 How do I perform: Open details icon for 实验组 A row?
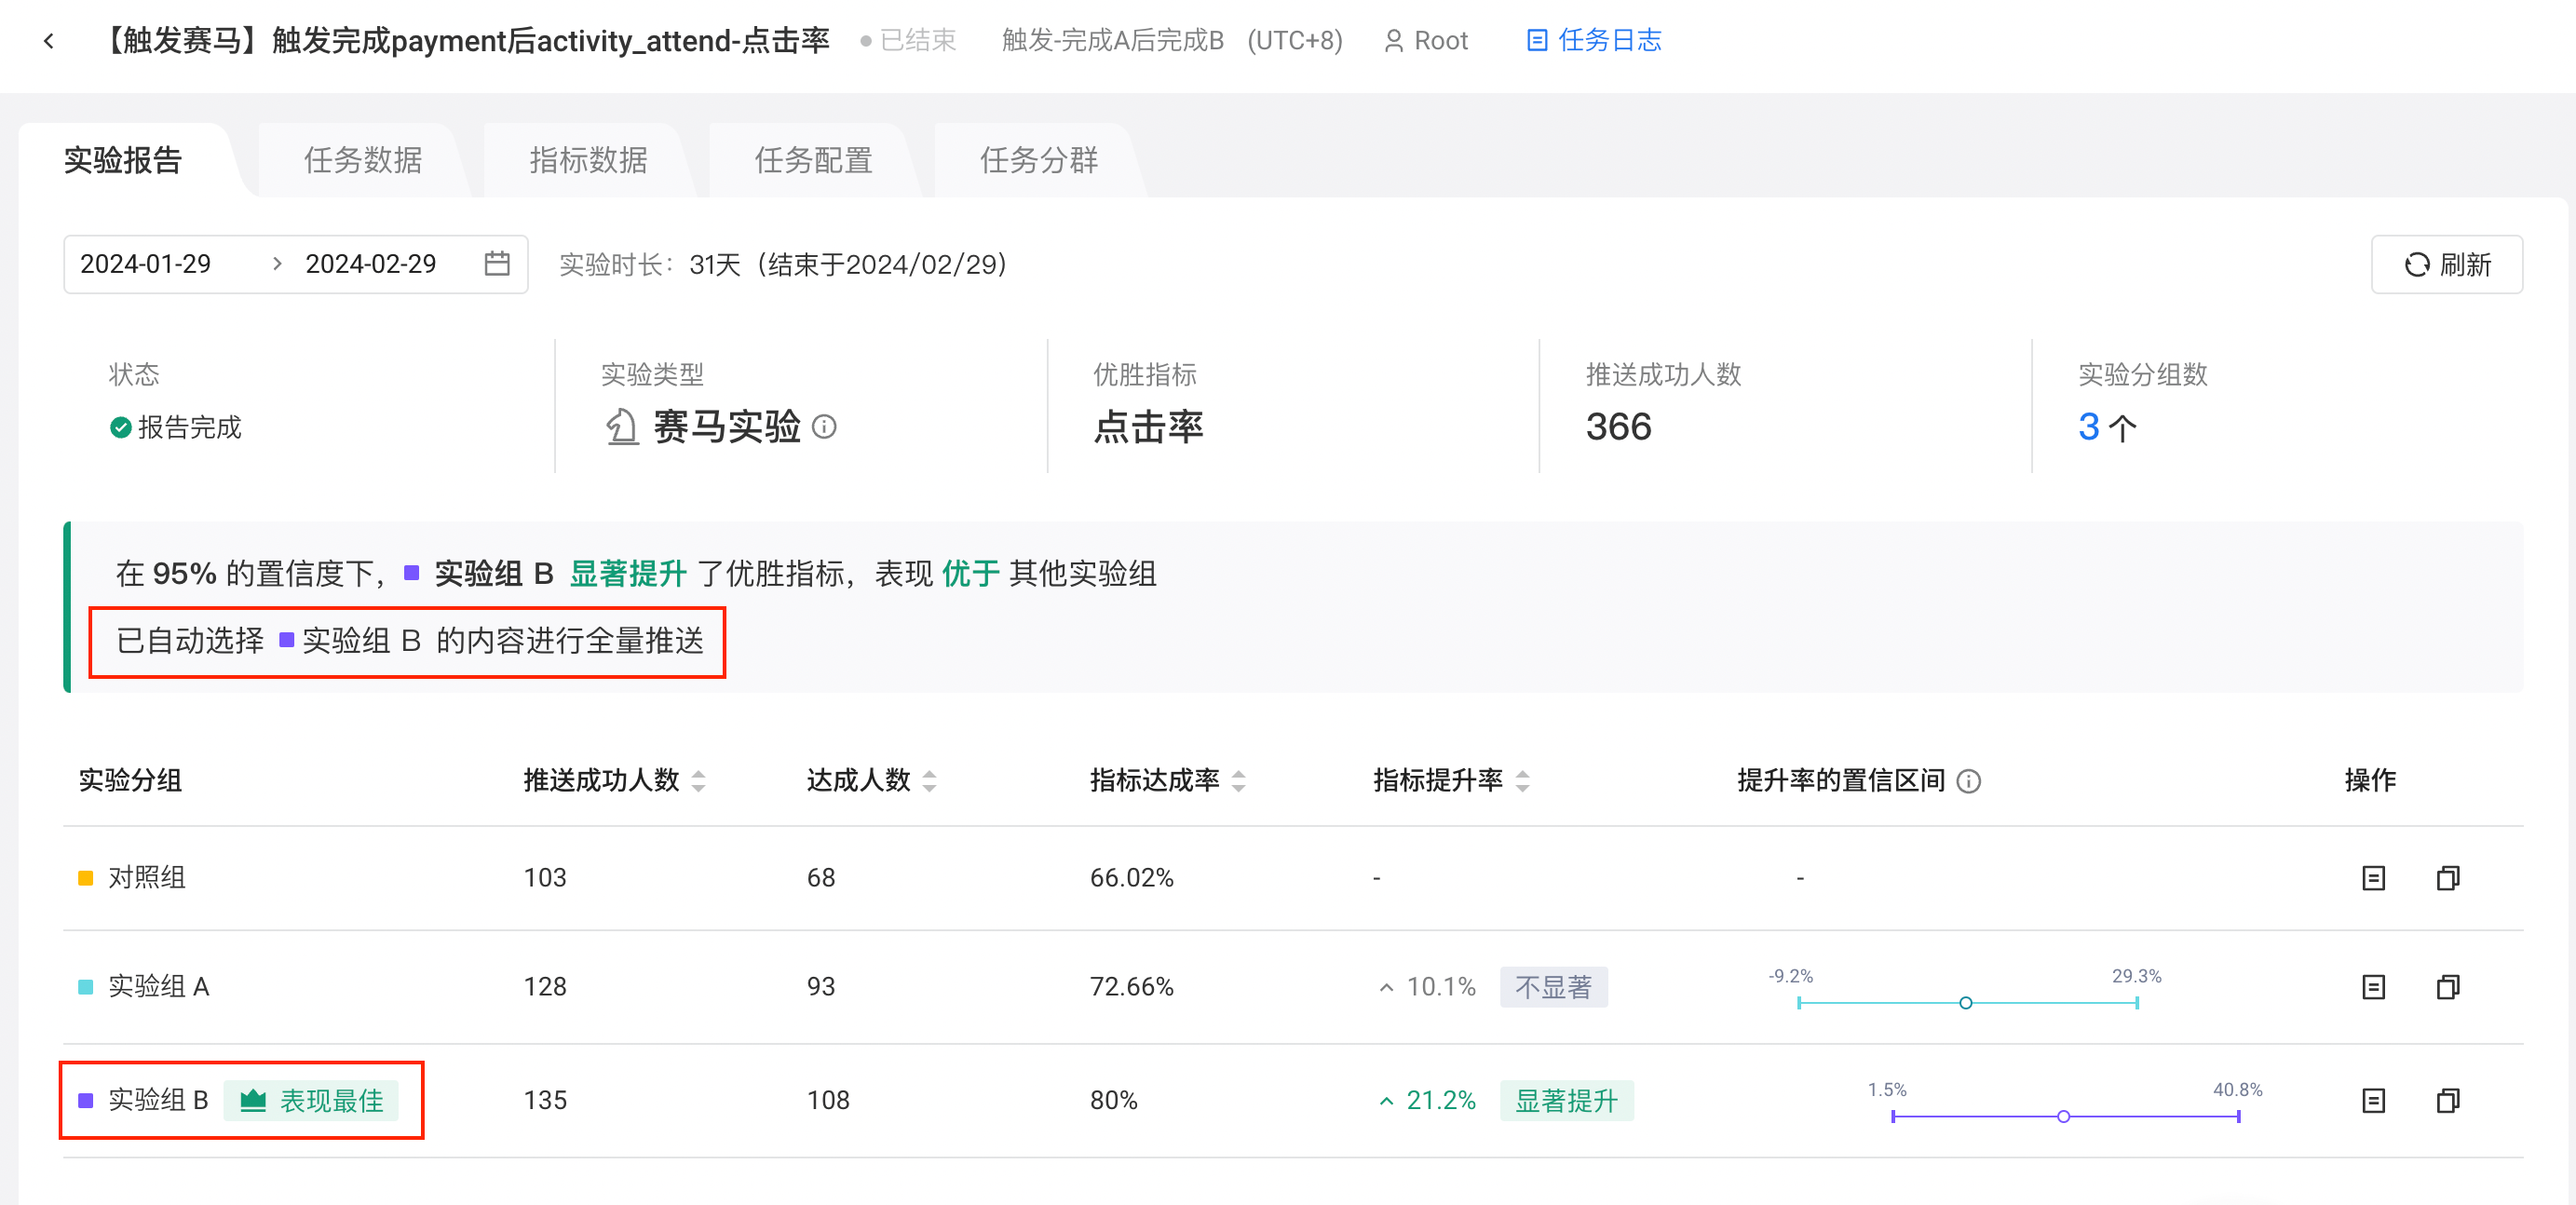coord(2373,987)
